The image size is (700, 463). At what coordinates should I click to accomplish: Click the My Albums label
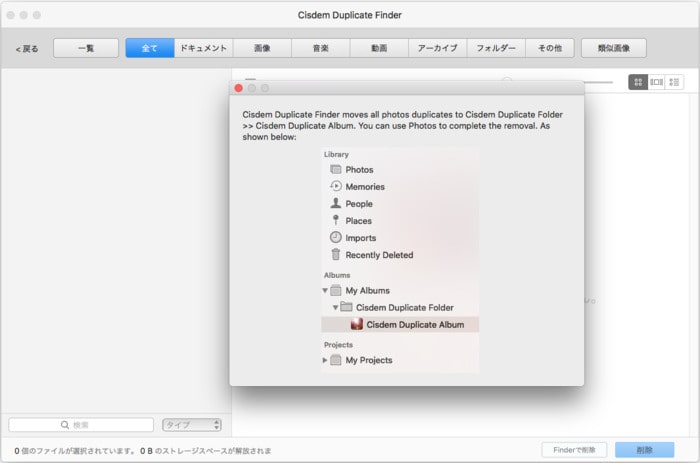367,291
